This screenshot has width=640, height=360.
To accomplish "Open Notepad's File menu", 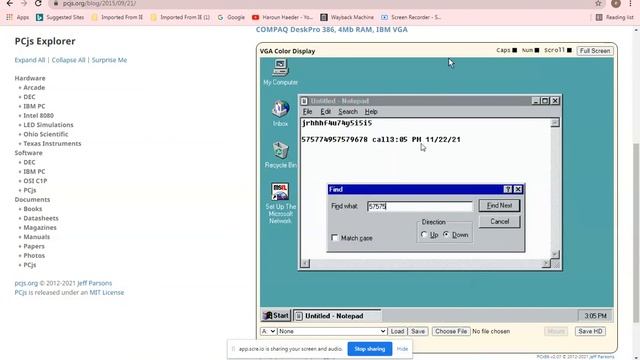I will [307, 111].
